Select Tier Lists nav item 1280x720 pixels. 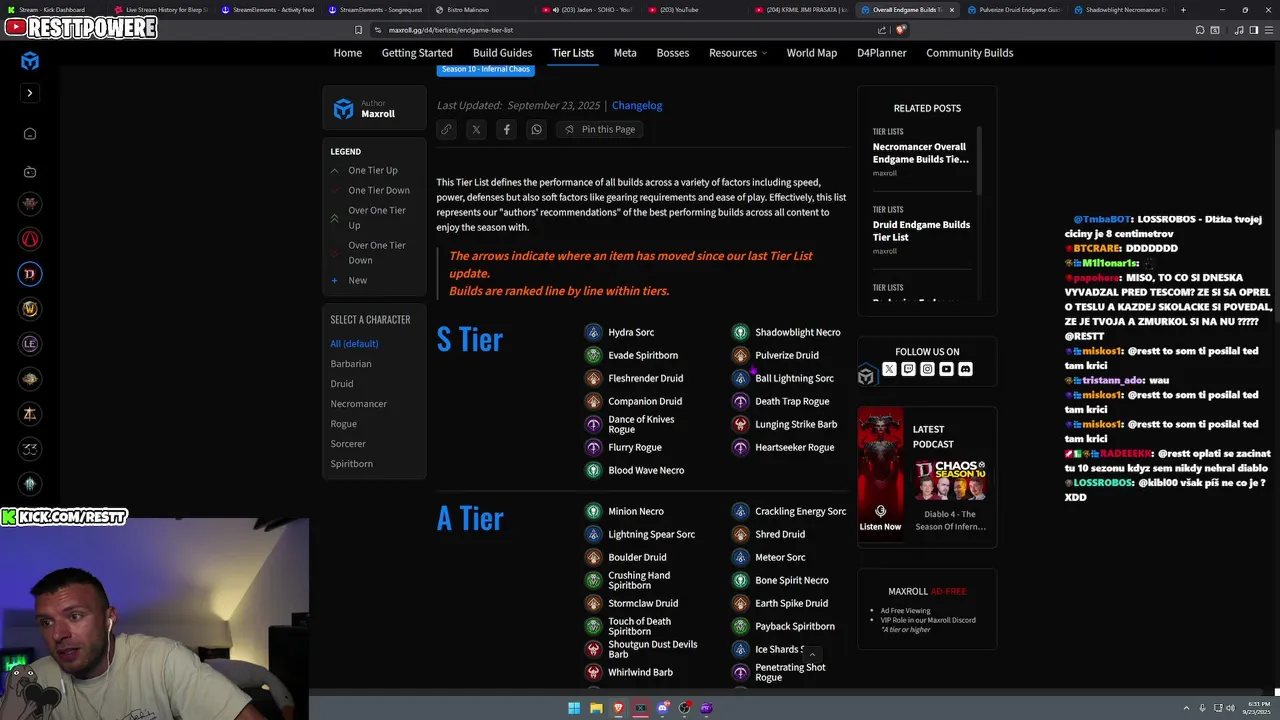point(573,52)
